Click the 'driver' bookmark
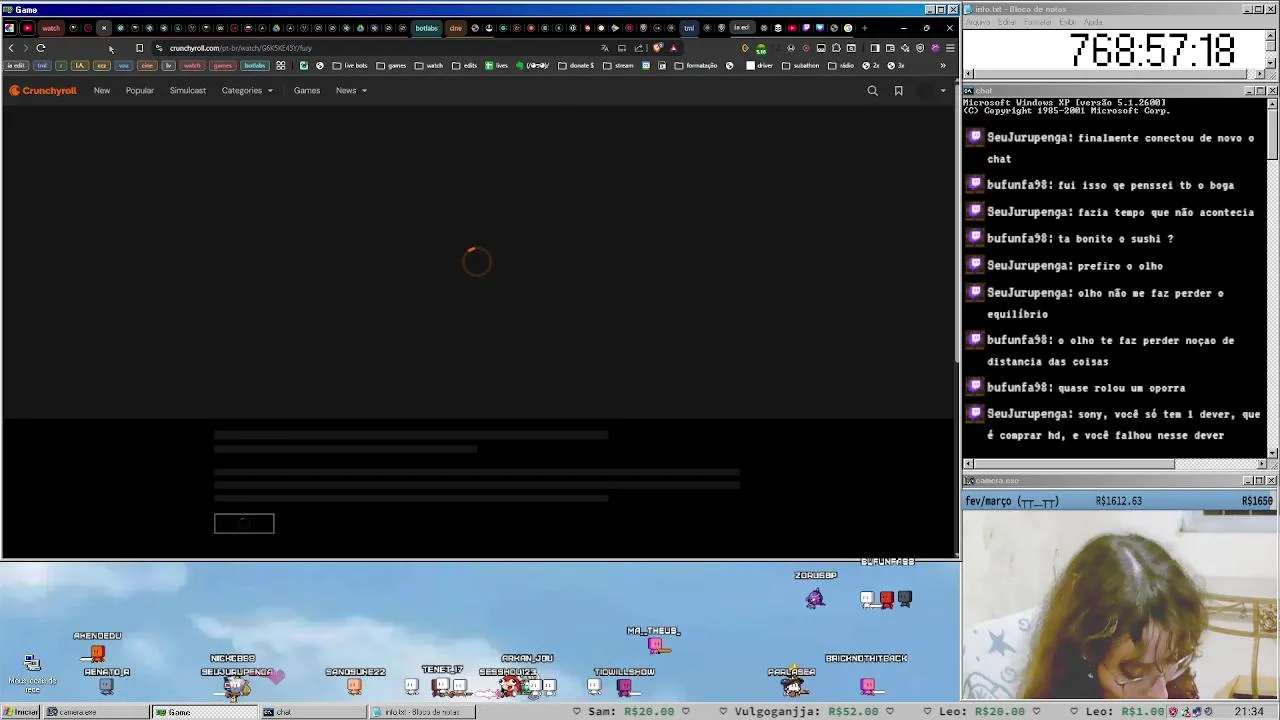The height and width of the screenshot is (720, 1280). [x=760, y=66]
